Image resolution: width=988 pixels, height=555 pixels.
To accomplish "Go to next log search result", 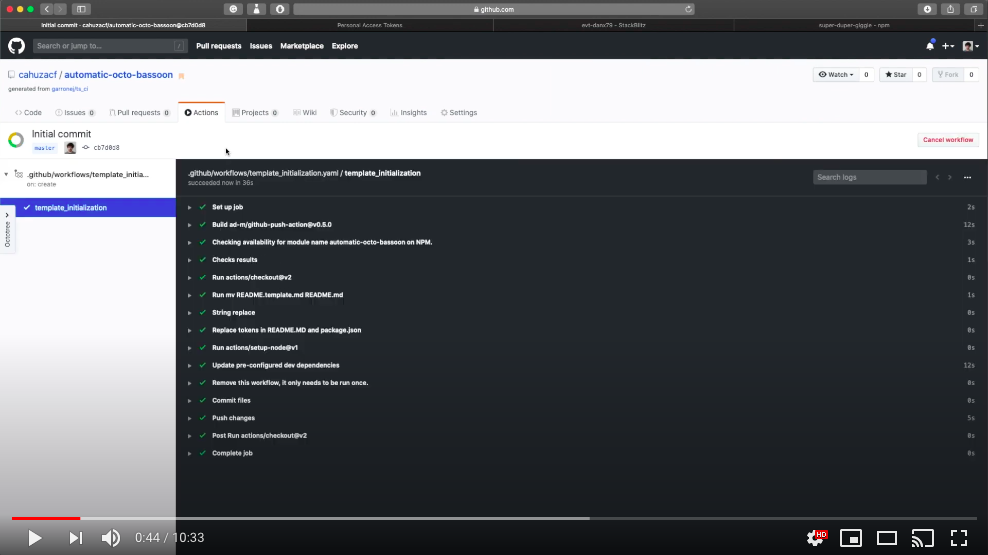I will click(x=950, y=178).
